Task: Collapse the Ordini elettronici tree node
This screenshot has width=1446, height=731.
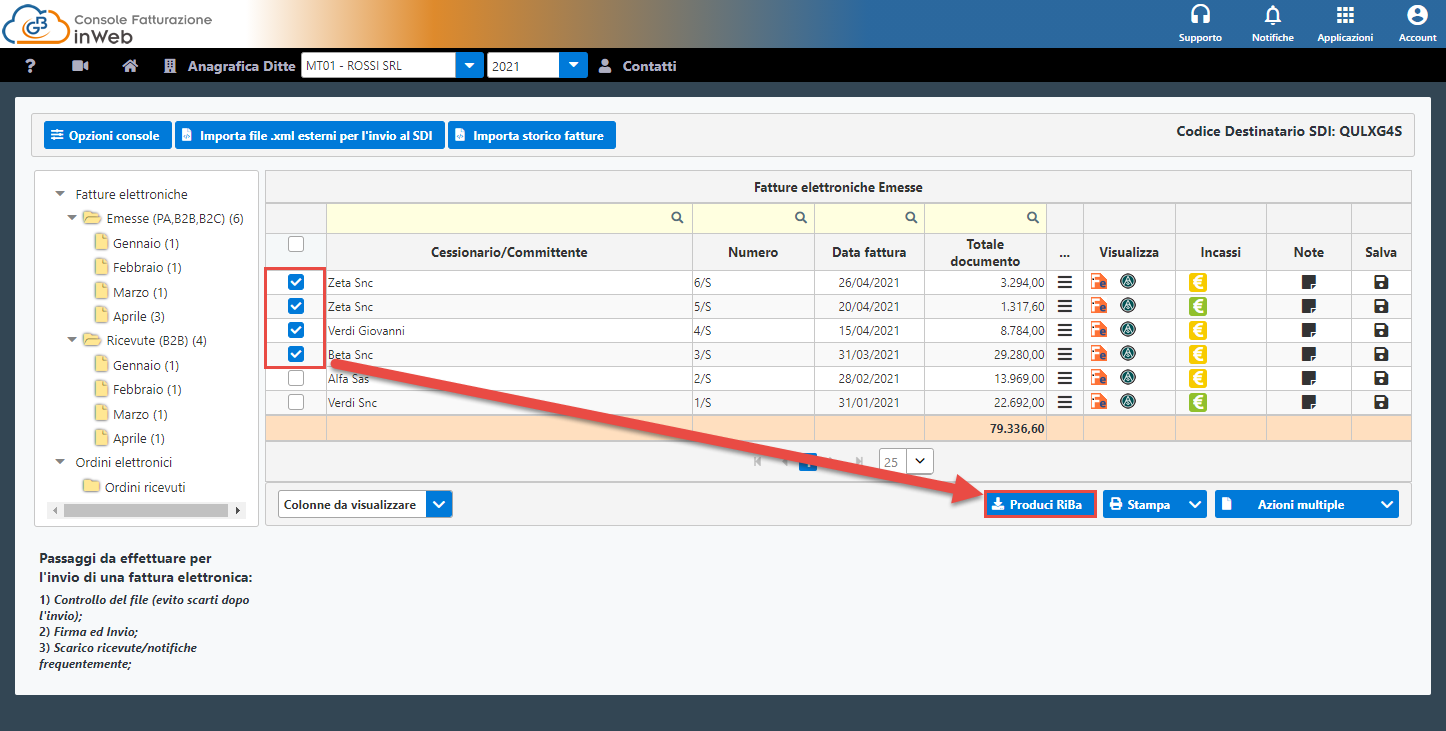Action: (60, 463)
